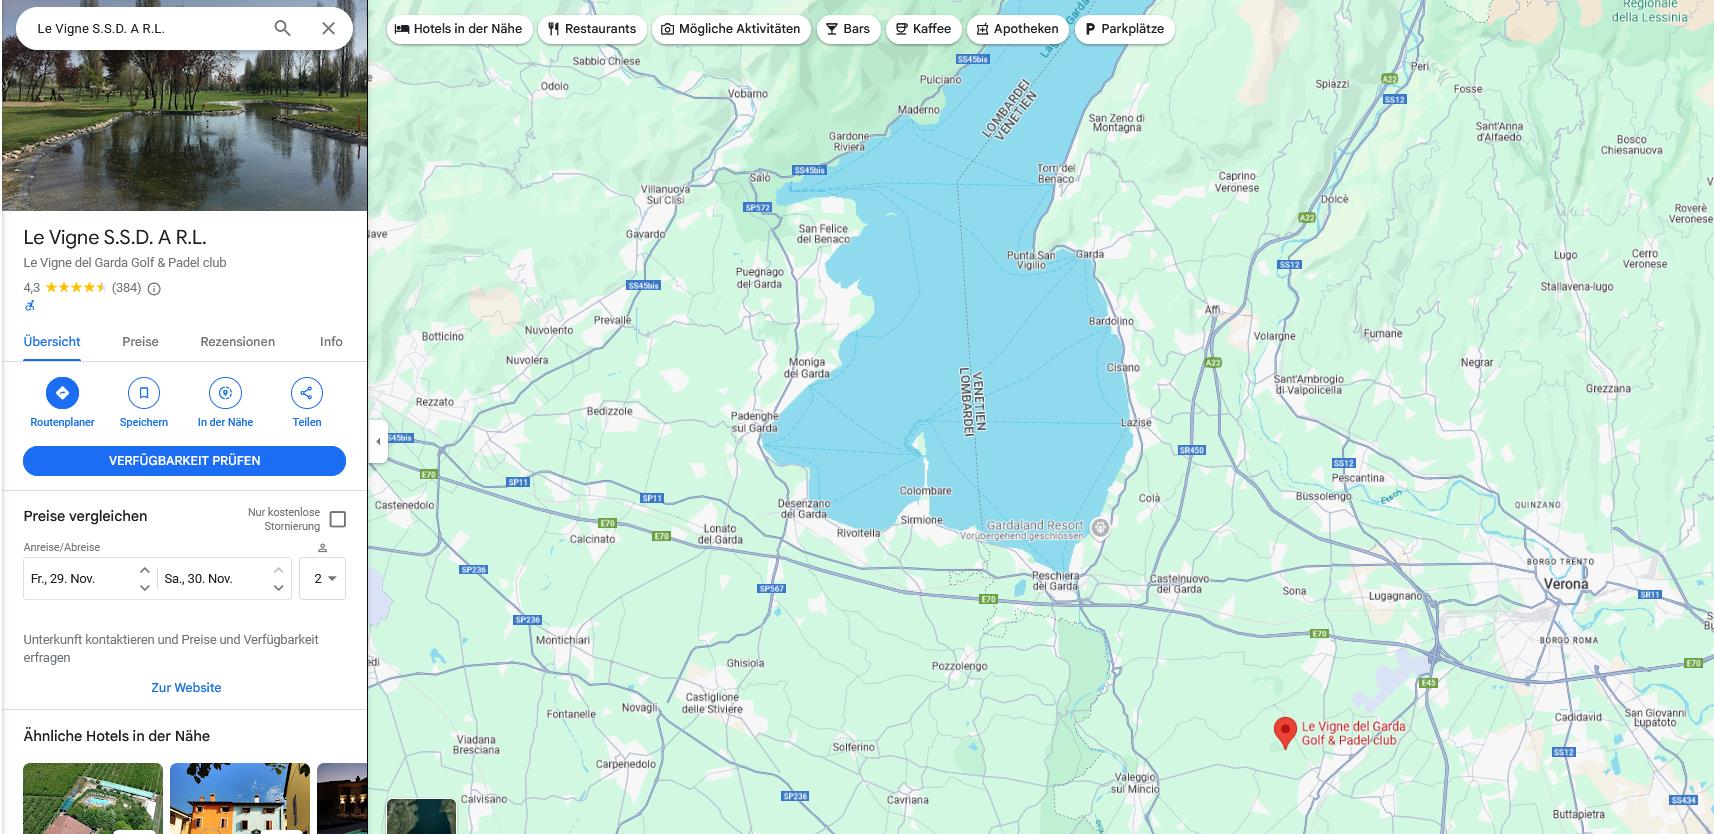This screenshot has width=1714, height=834.
Task: Filter map by Restaurants chip
Action: 592,29
